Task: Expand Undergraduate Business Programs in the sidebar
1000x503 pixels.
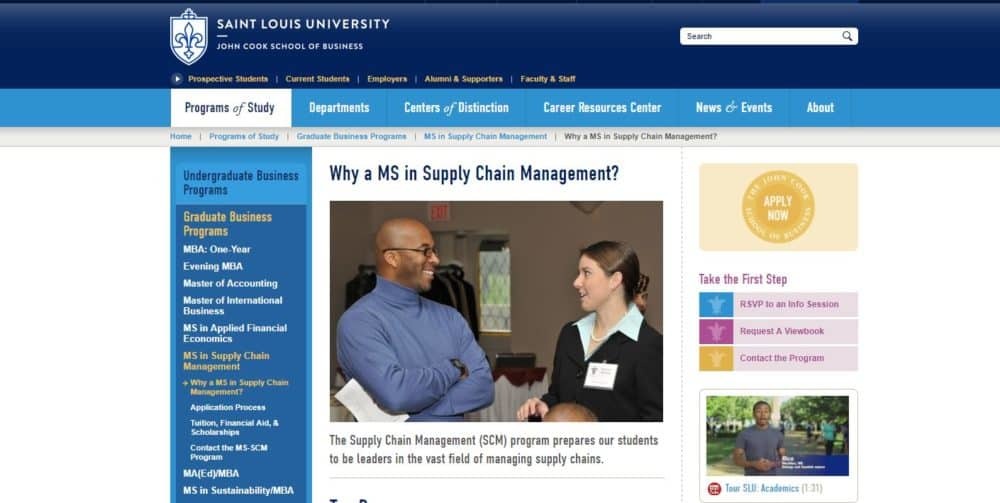Action: [241, 183]
